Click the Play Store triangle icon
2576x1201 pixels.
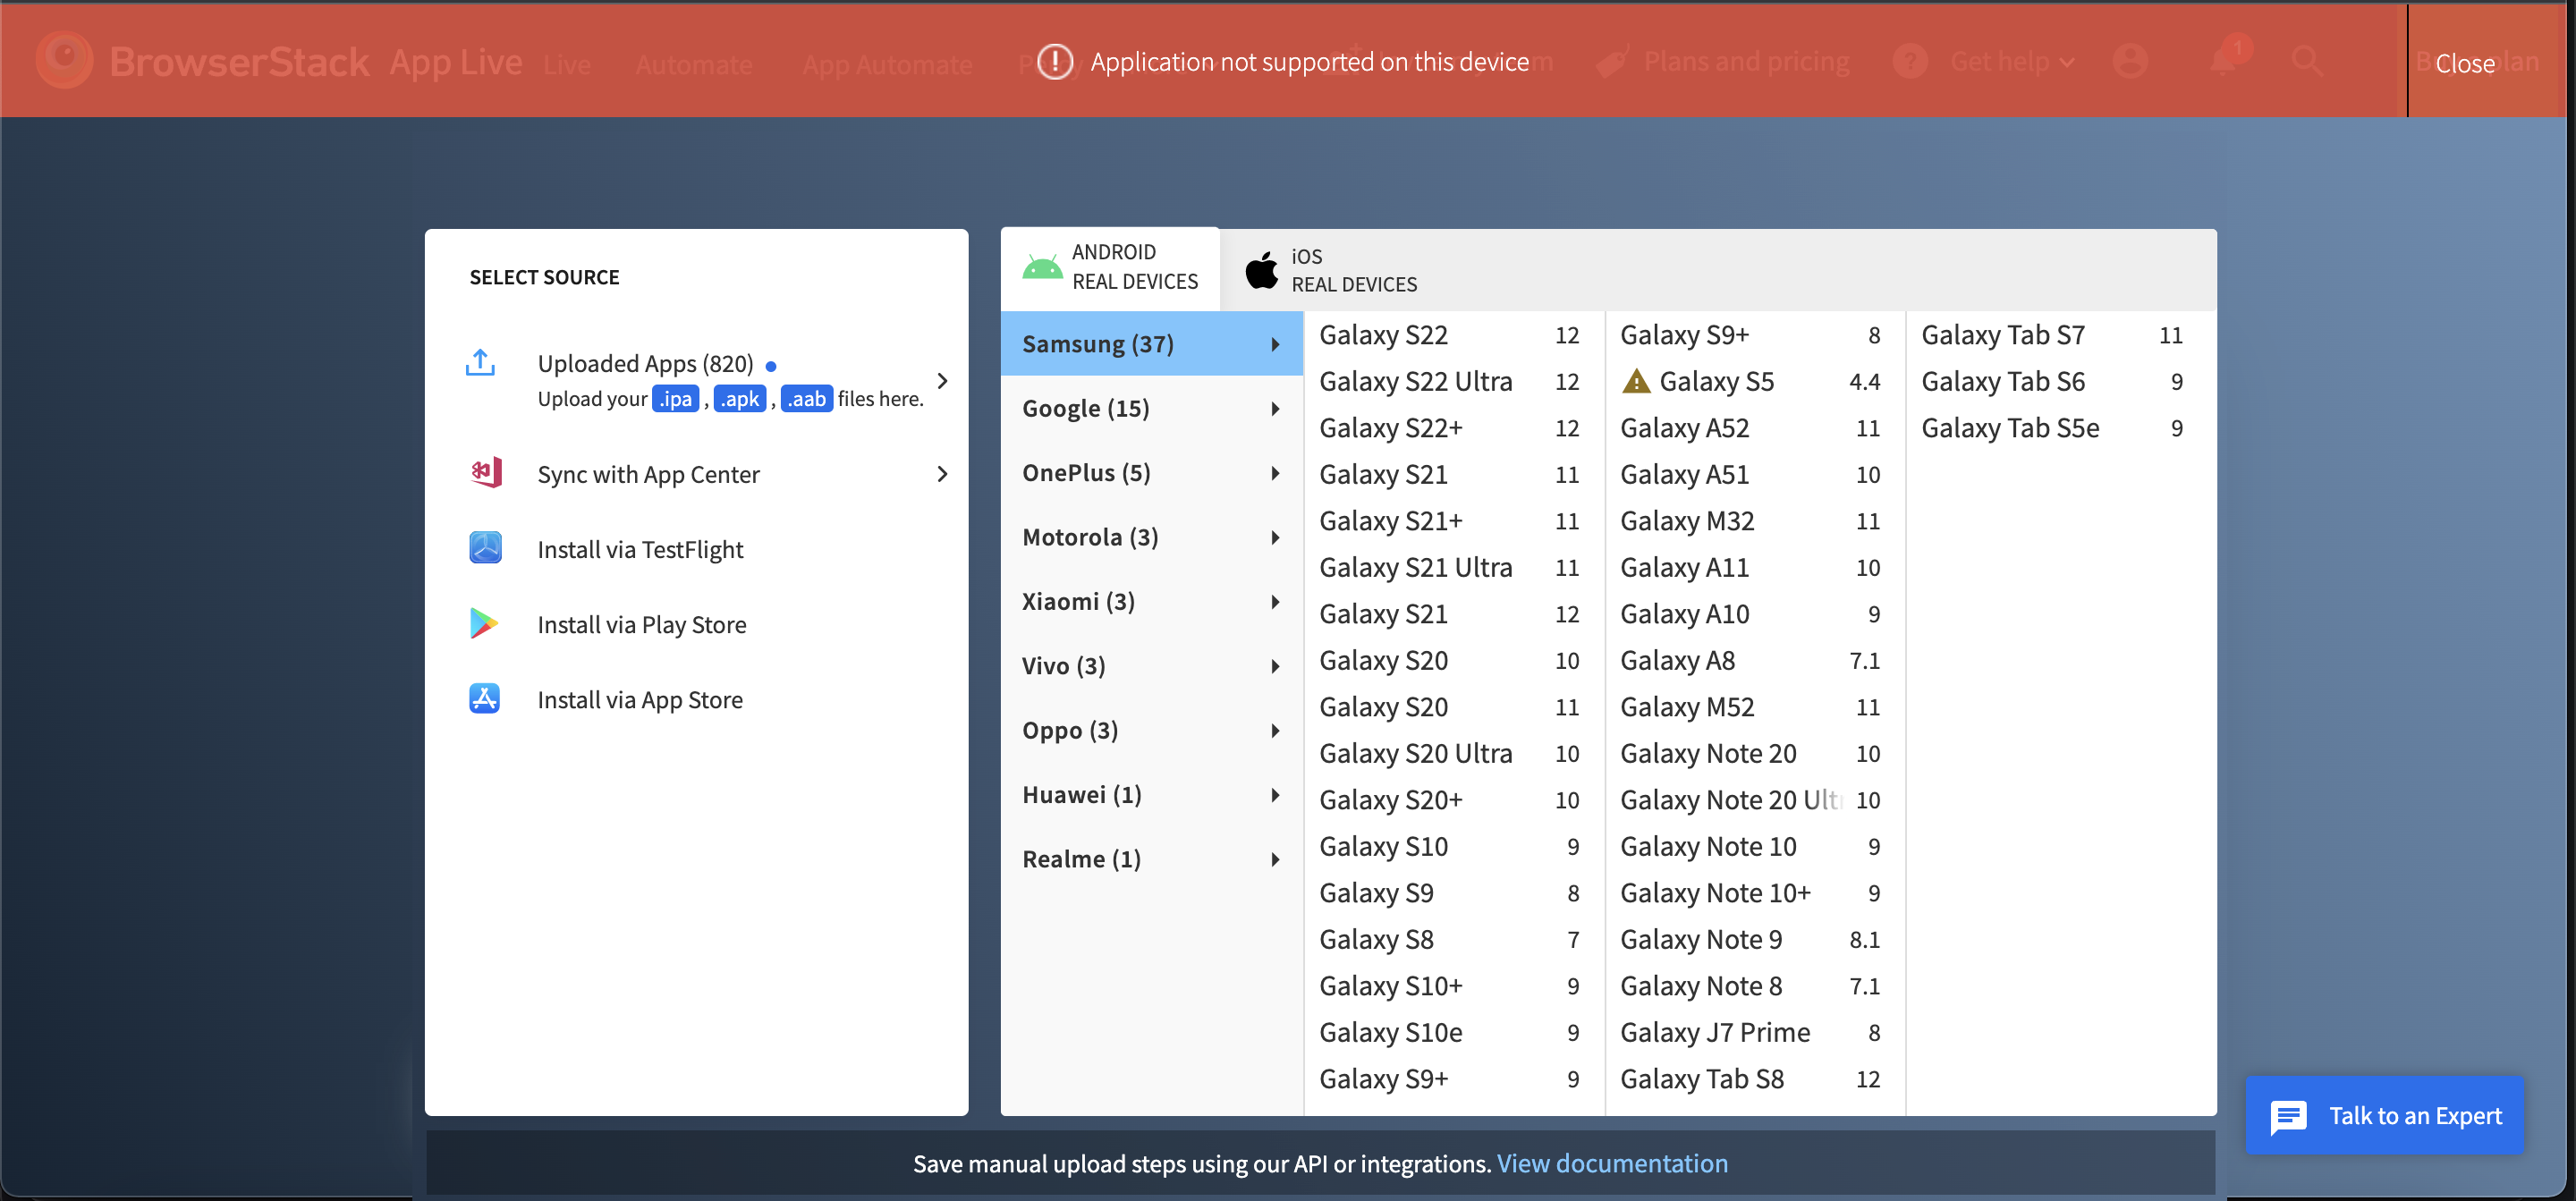coord(484,623)
